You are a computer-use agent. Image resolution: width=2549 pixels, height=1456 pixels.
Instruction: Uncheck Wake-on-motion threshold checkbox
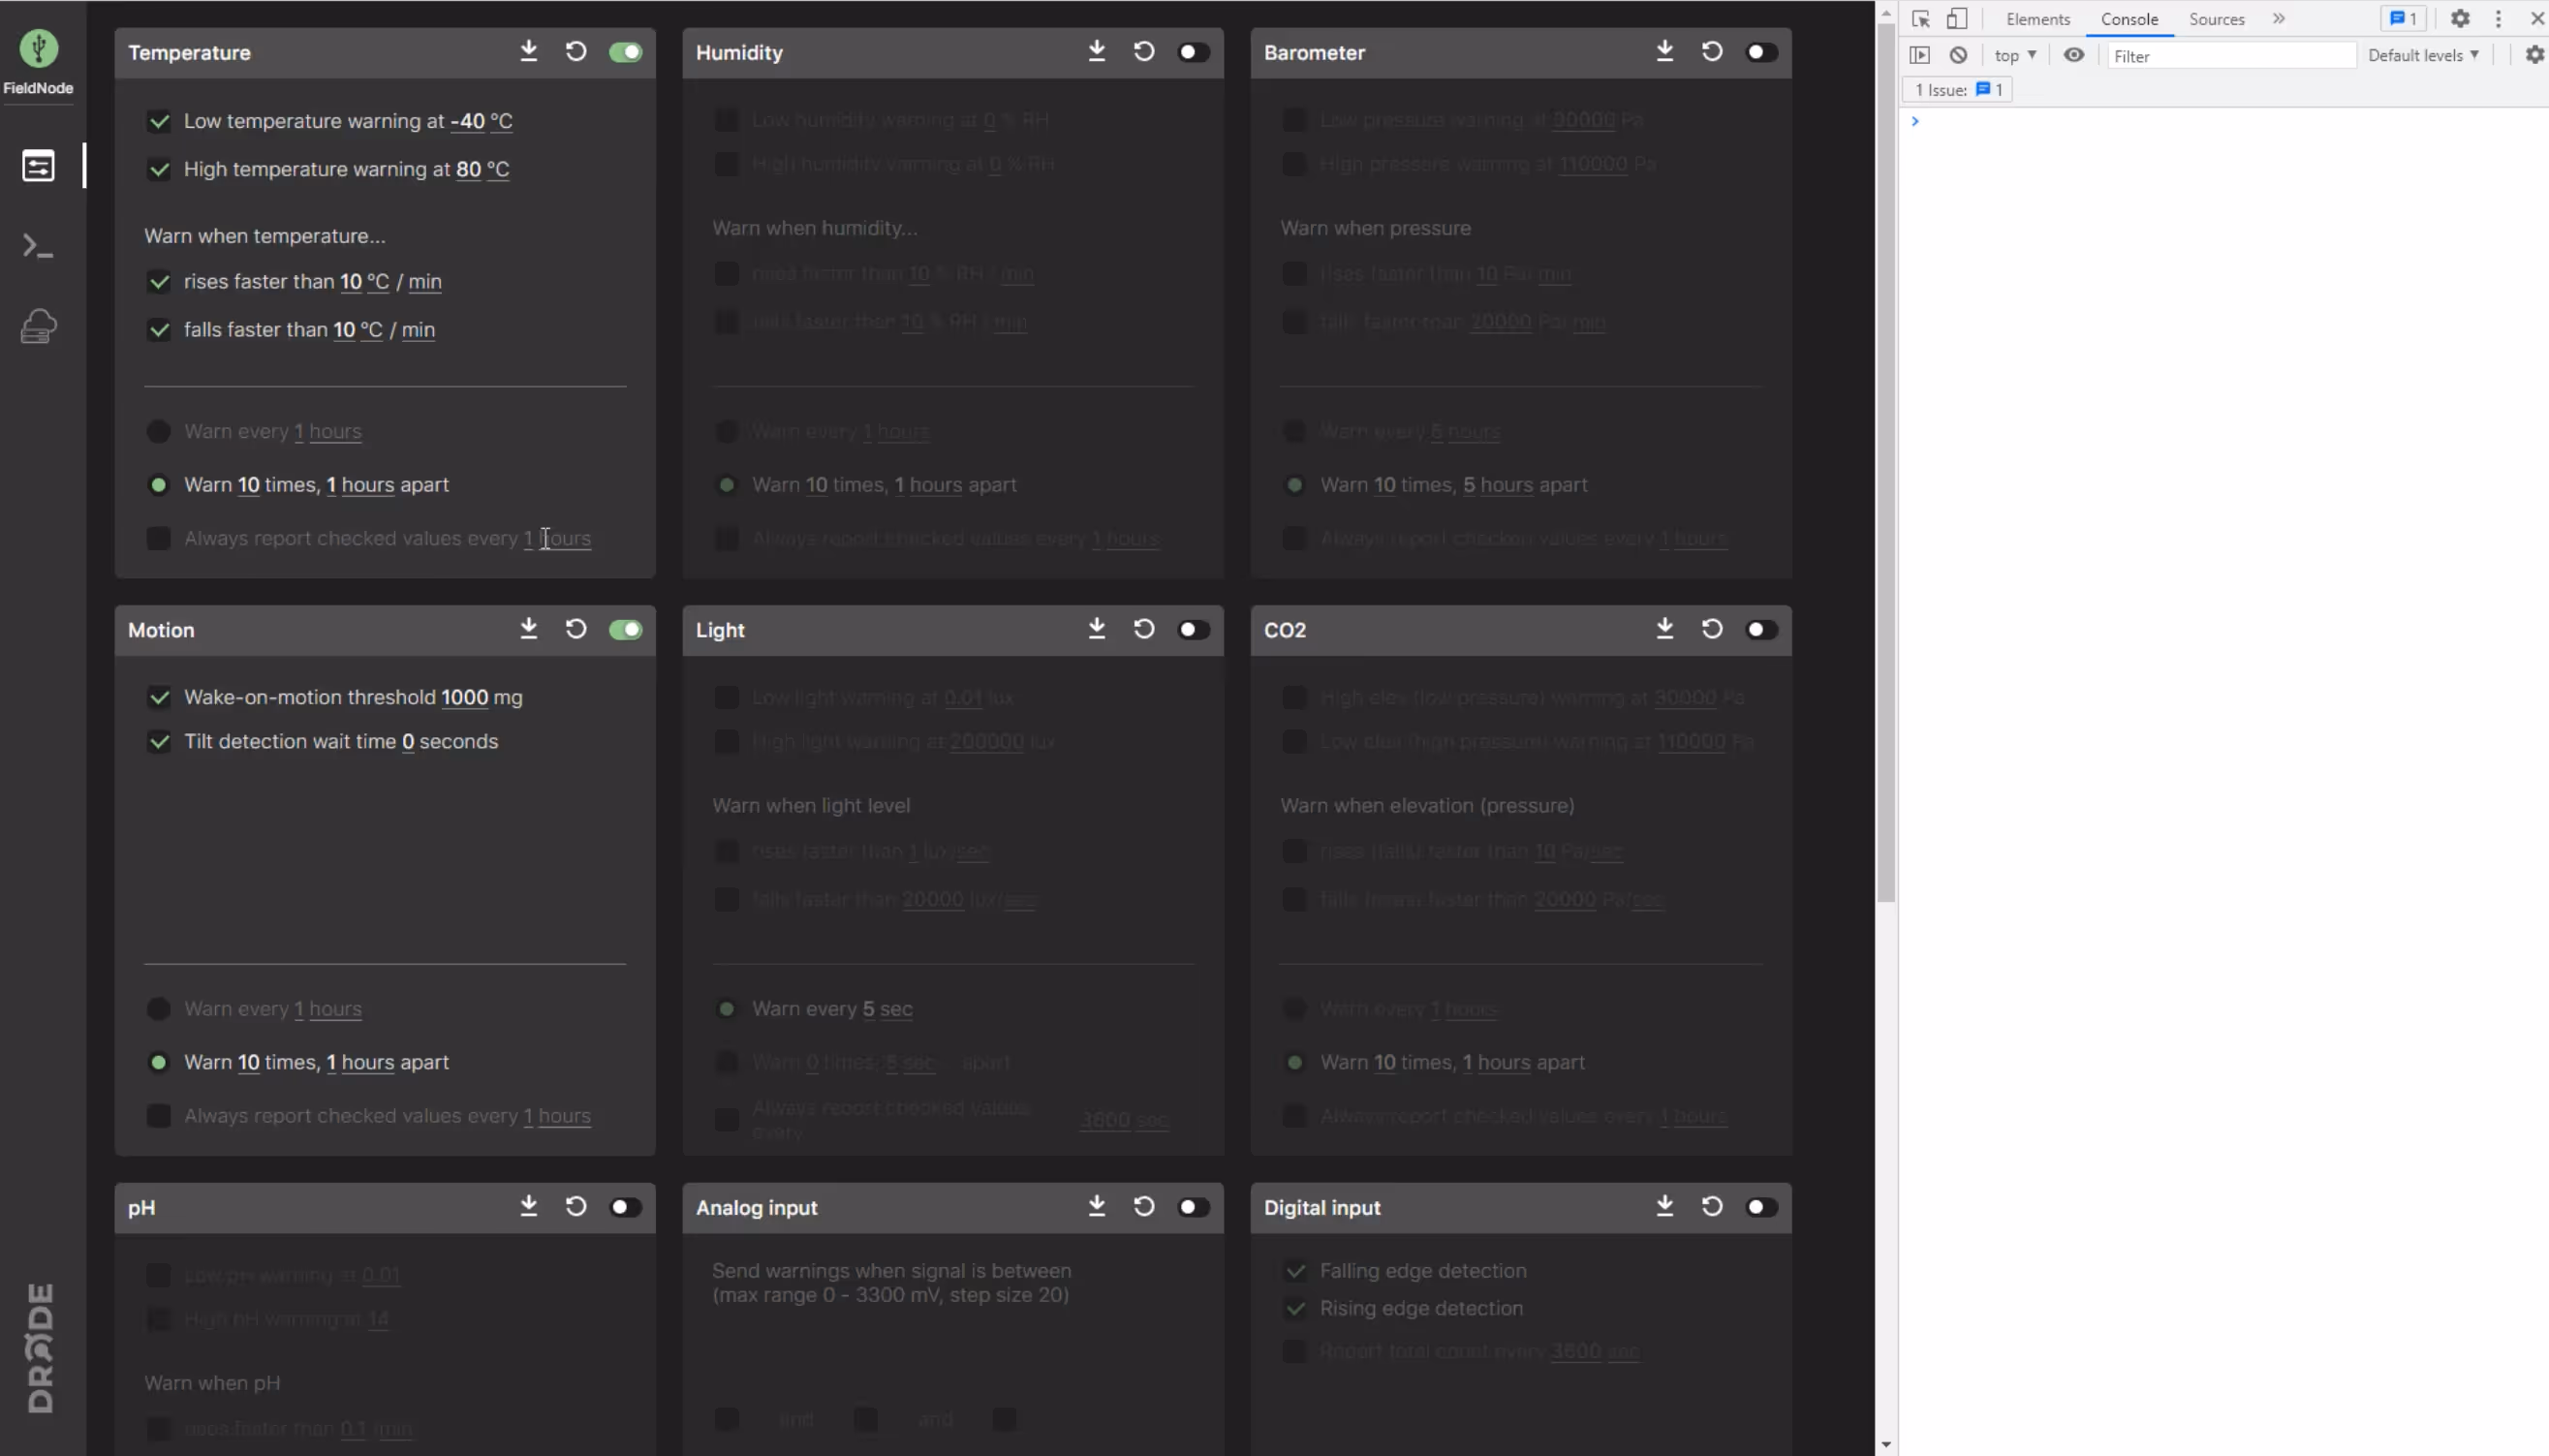[x=159, y=697]
